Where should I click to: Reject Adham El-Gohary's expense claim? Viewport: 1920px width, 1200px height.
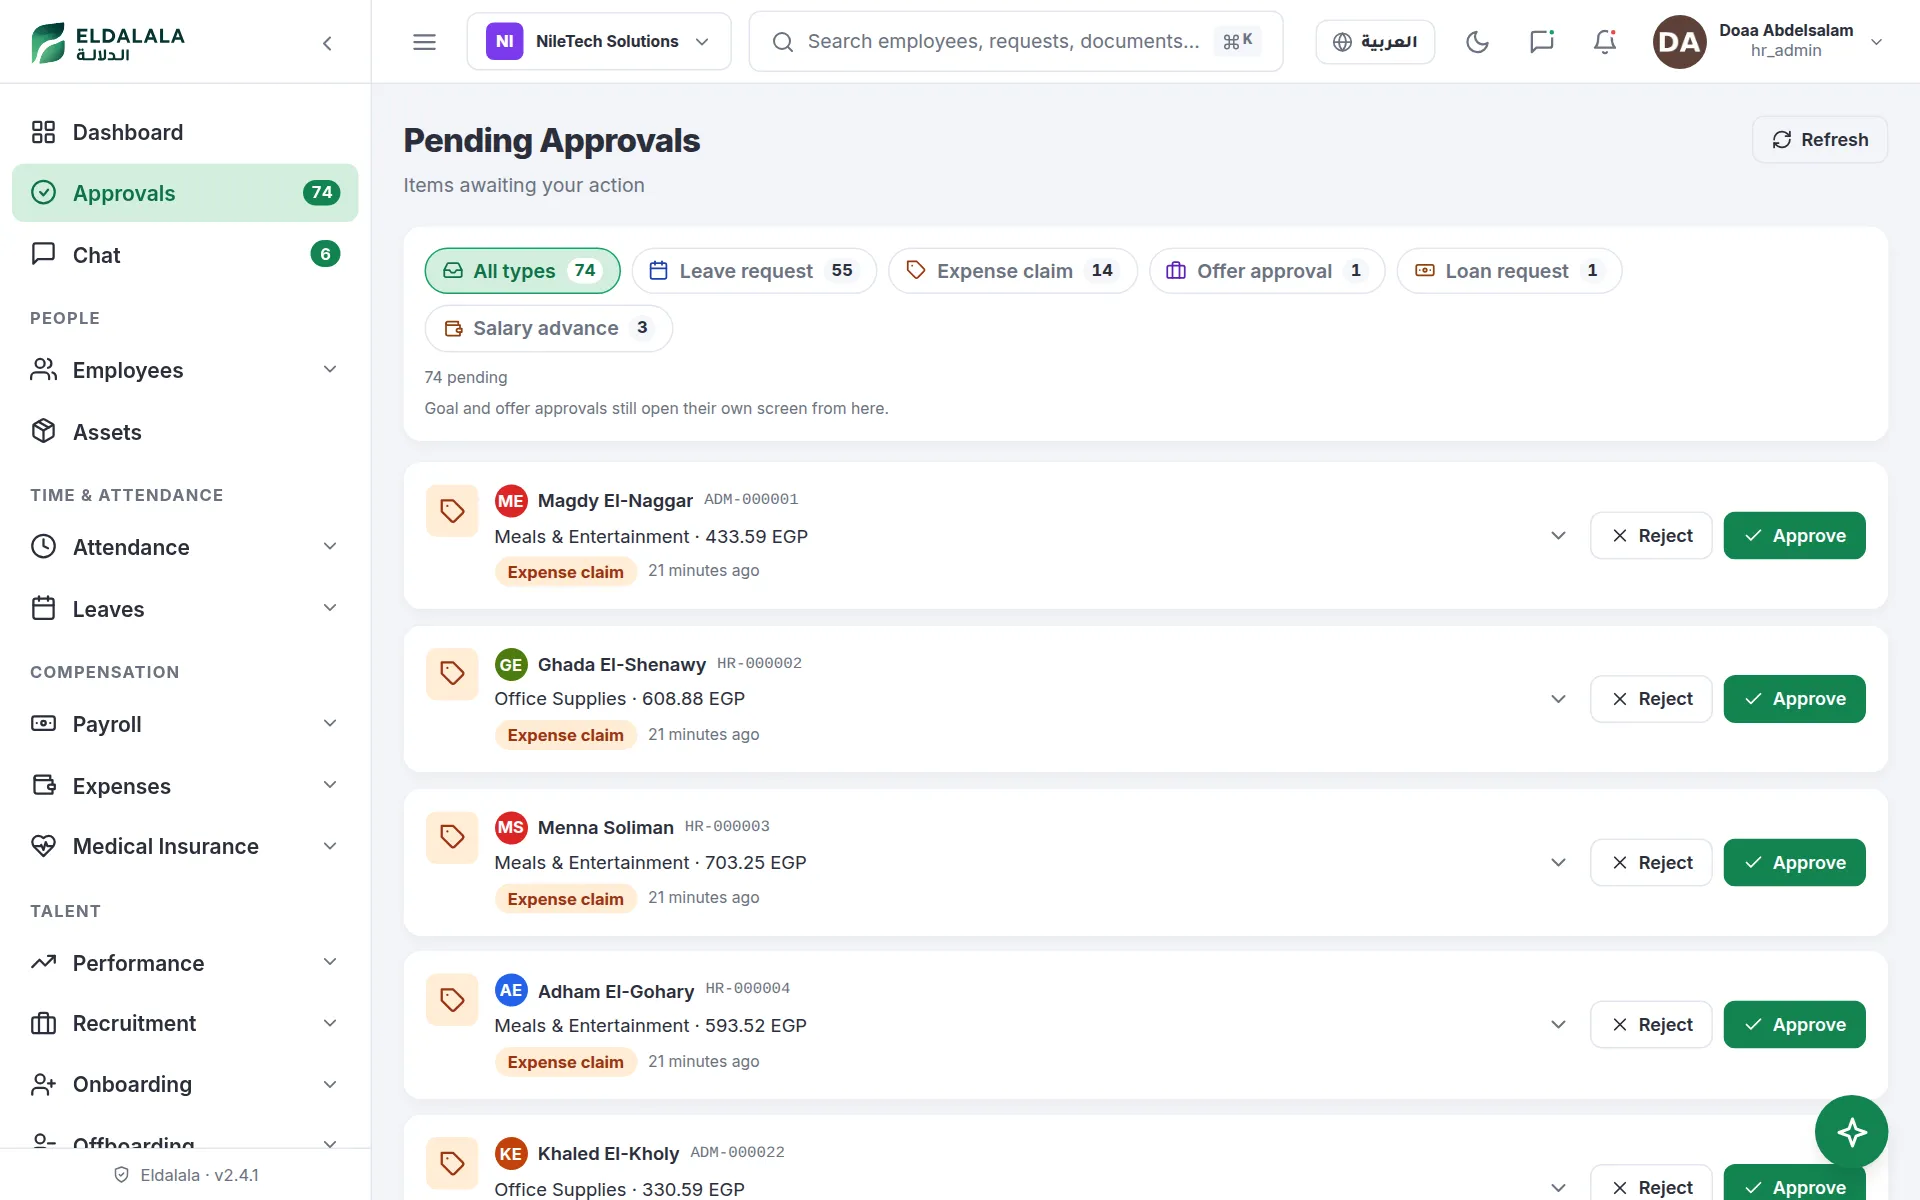click(x=1651, y=1025)
